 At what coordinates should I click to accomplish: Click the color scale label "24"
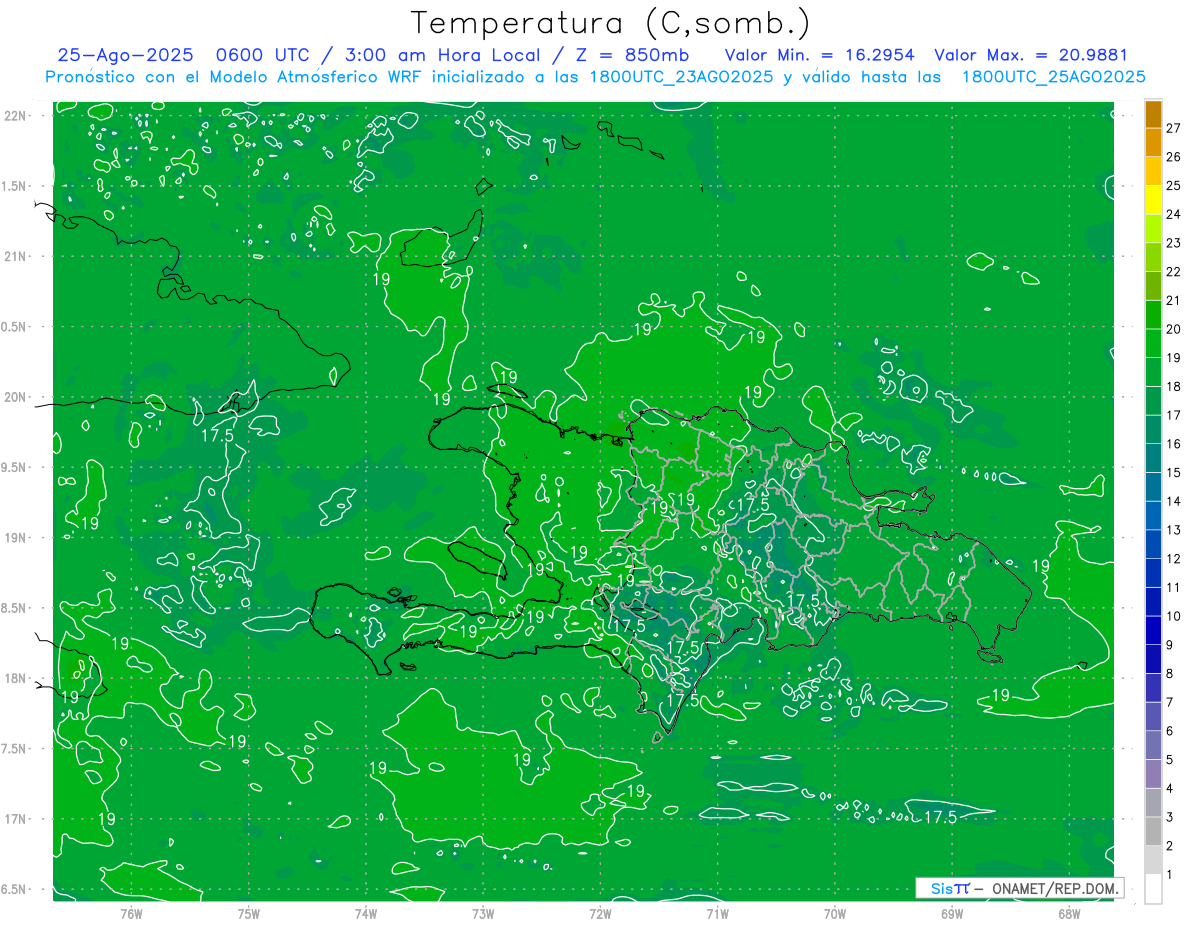coord(1173,214)
